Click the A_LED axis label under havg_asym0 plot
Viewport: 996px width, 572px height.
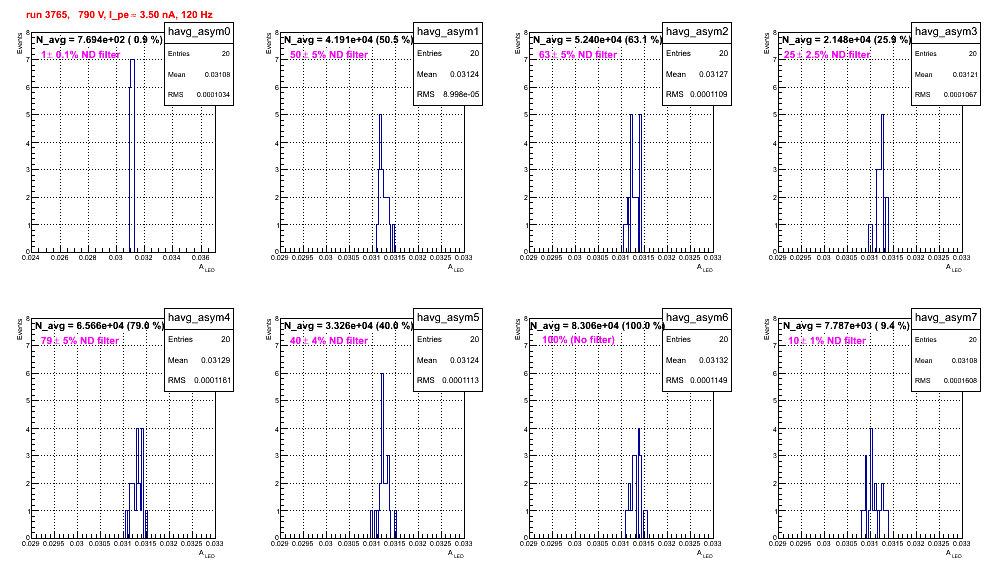click(207, 268)
